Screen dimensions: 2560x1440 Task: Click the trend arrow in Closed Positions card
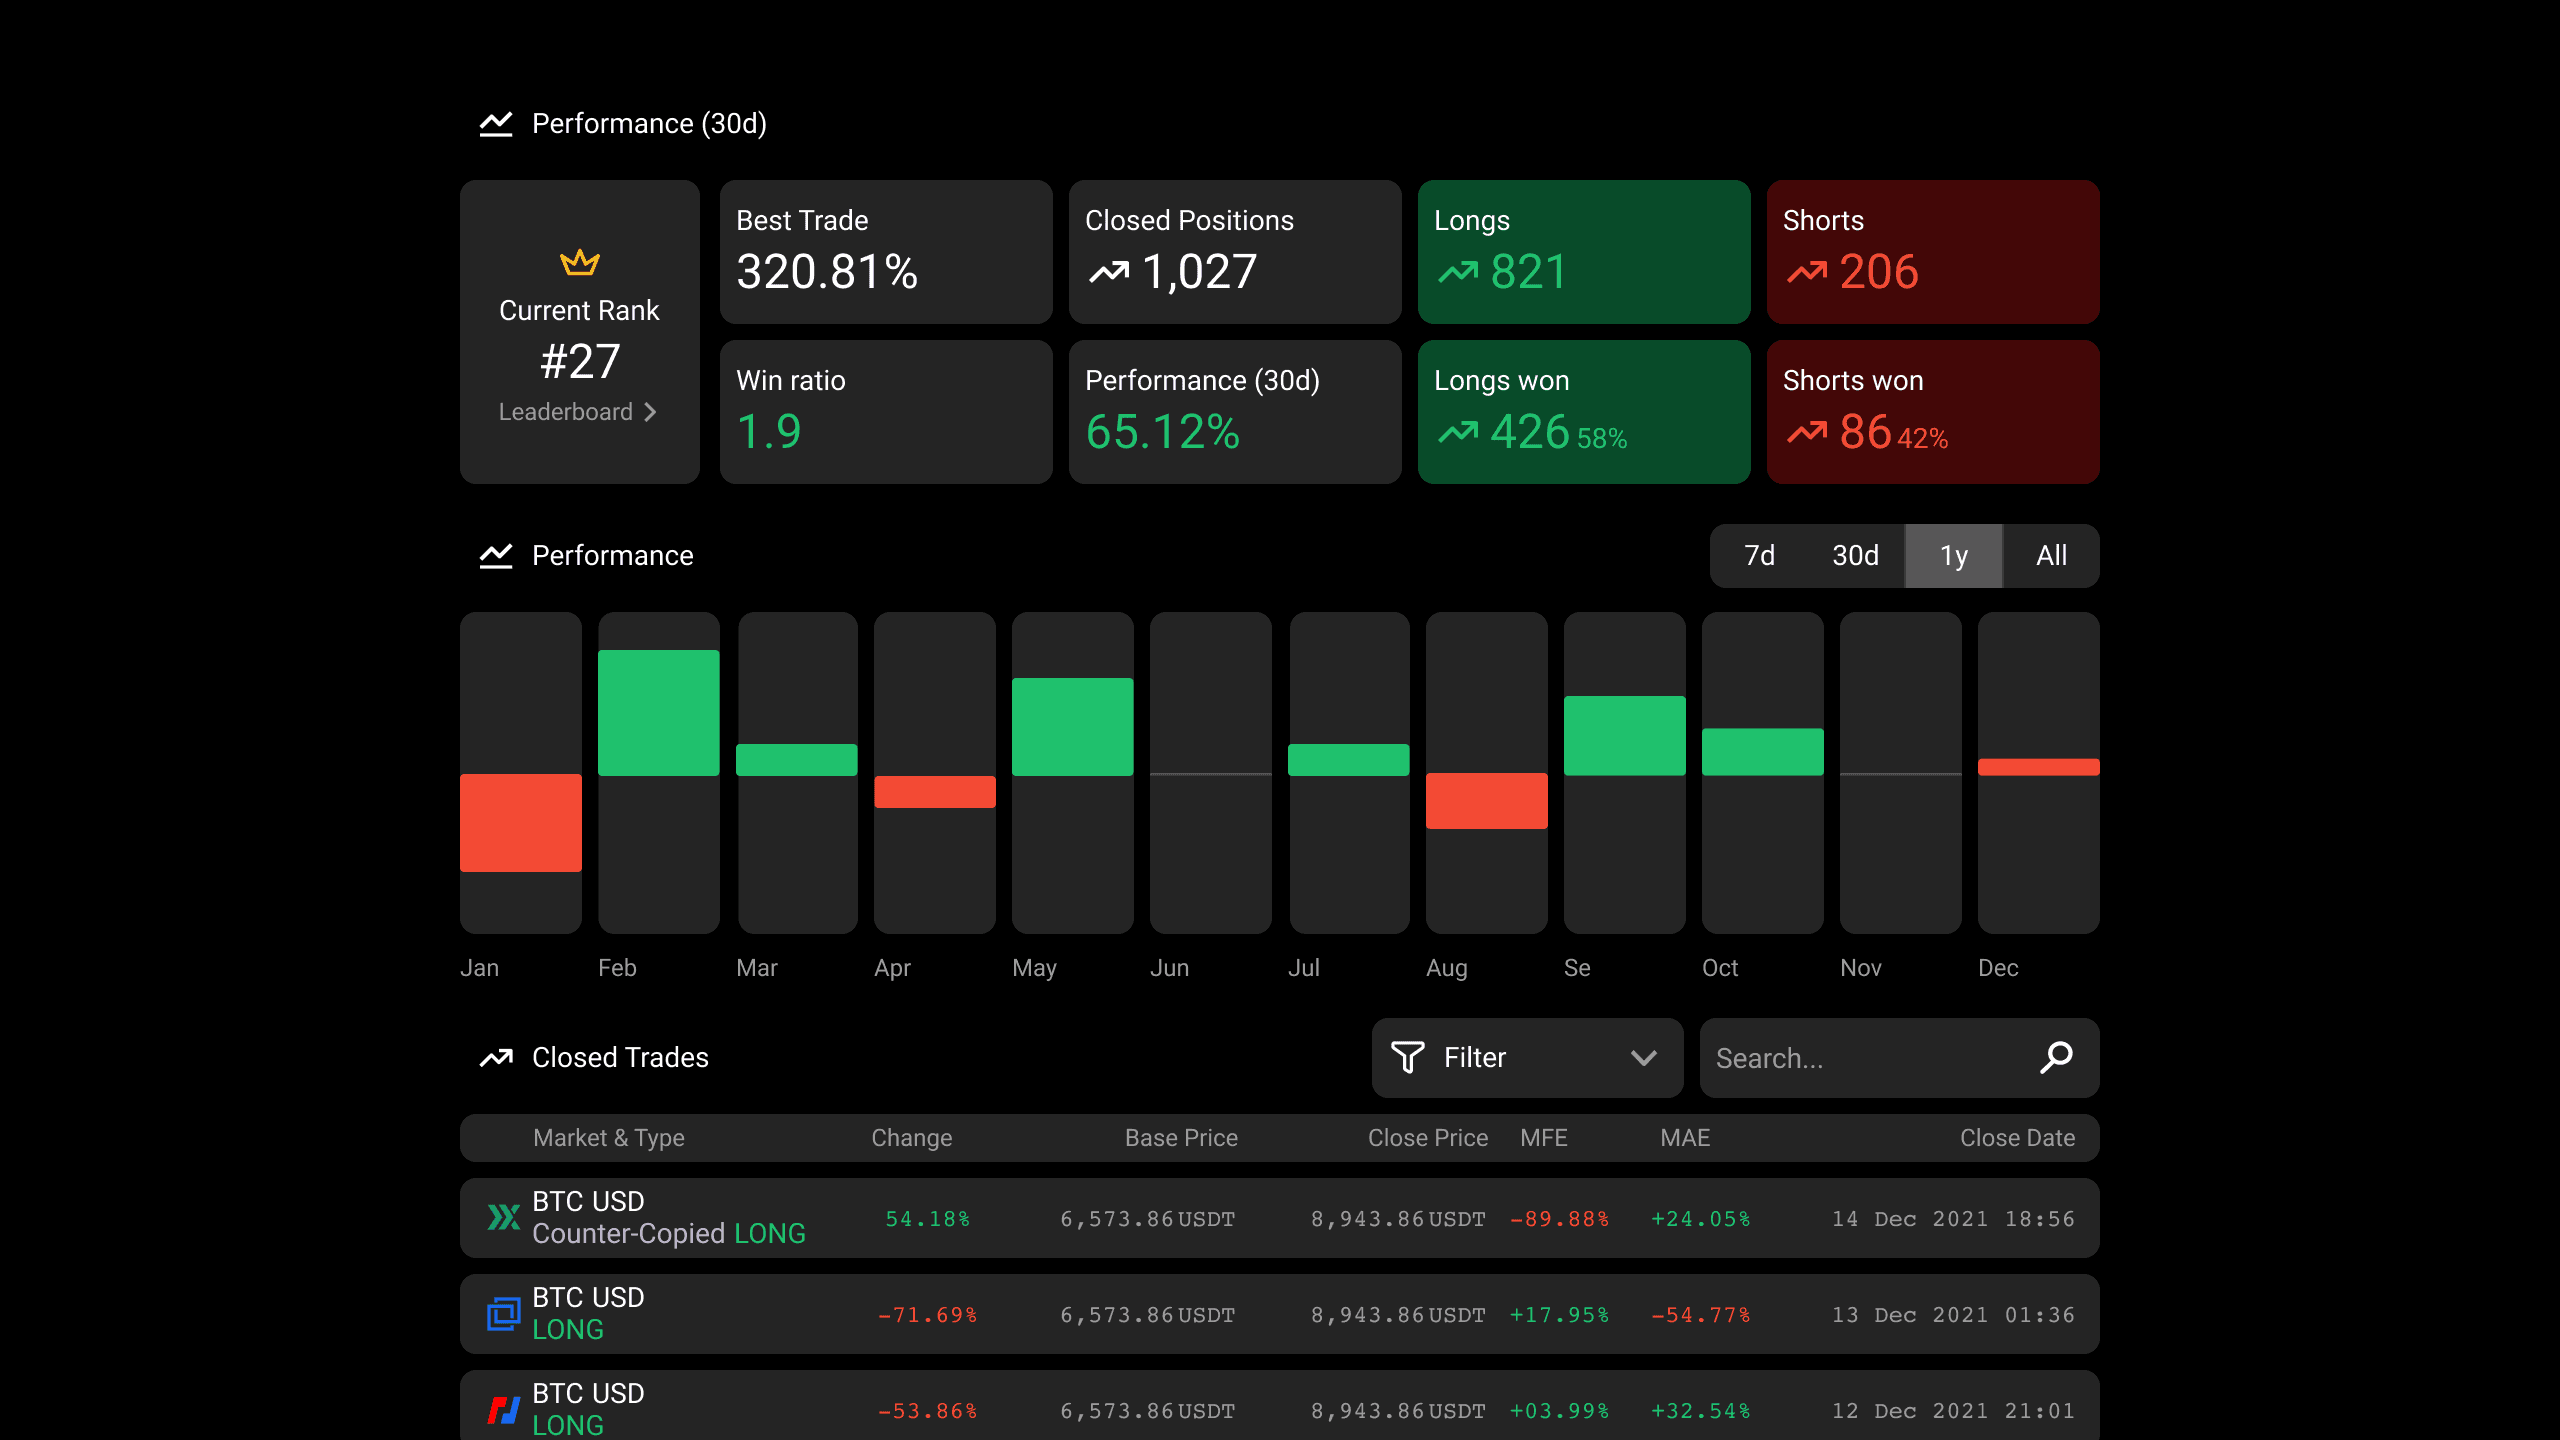[x=1109, y=272]
